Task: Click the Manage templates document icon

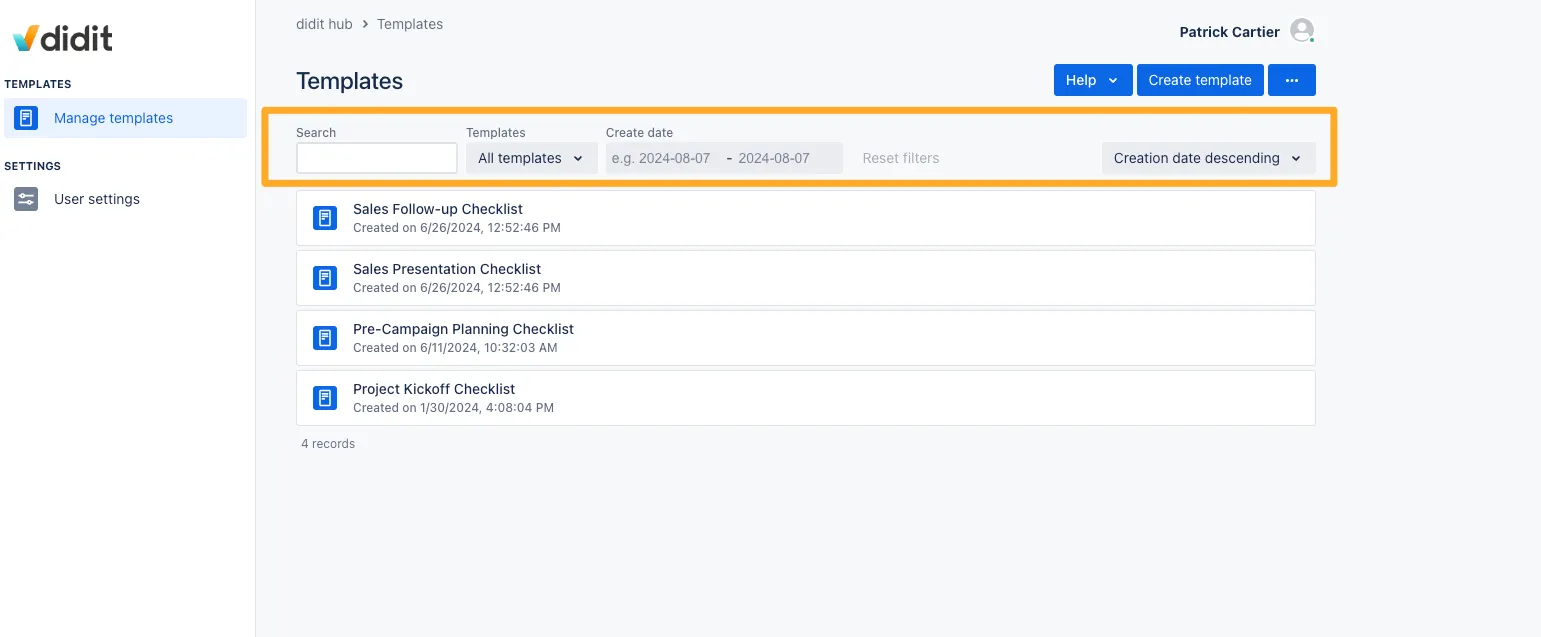Action: point(26,118)
